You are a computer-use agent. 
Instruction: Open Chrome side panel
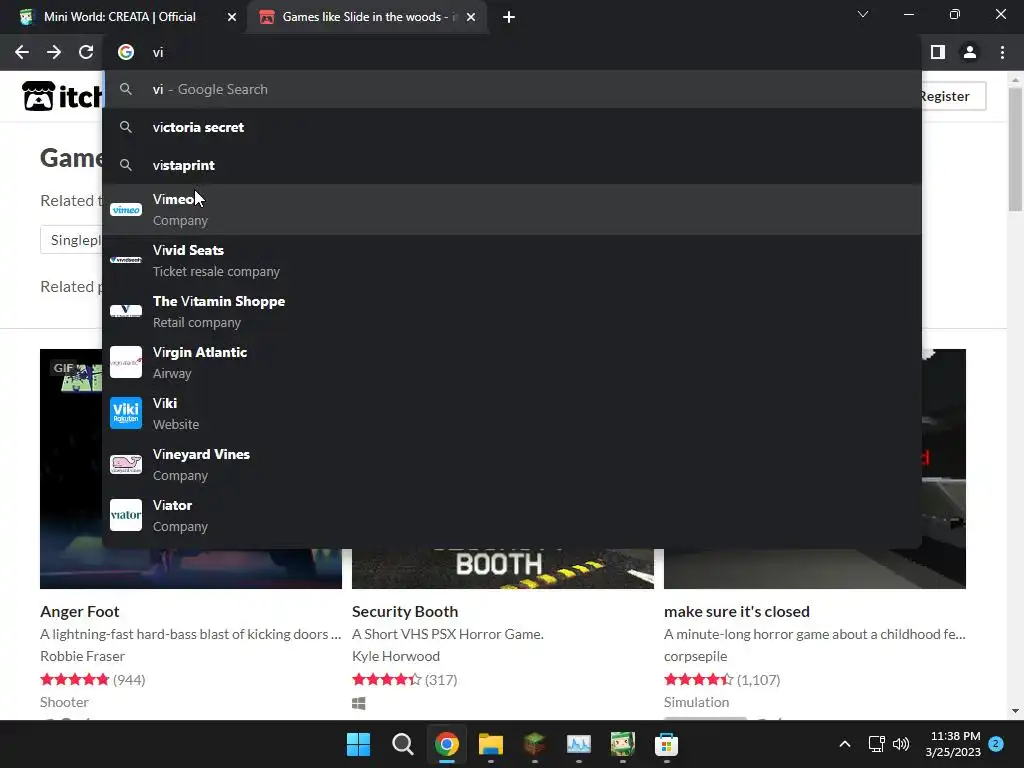(x=938, y=52)
